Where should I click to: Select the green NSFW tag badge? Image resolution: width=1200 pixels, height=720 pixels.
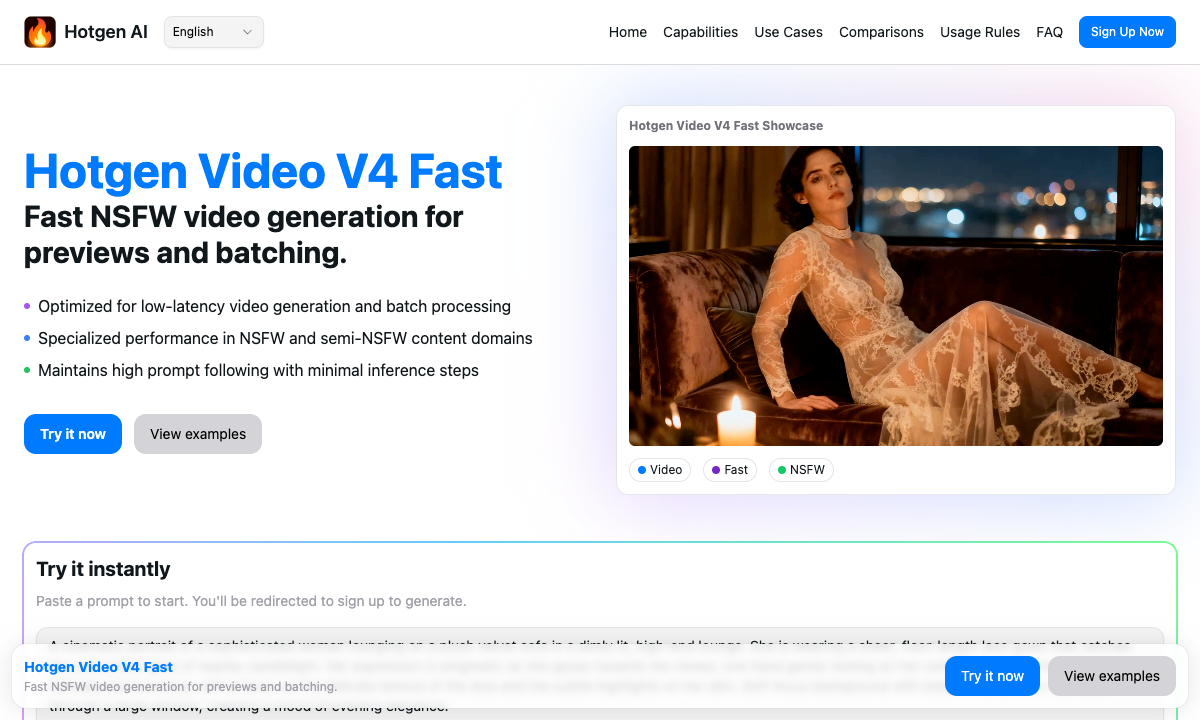pyautogui.click(x=801, y=470)
